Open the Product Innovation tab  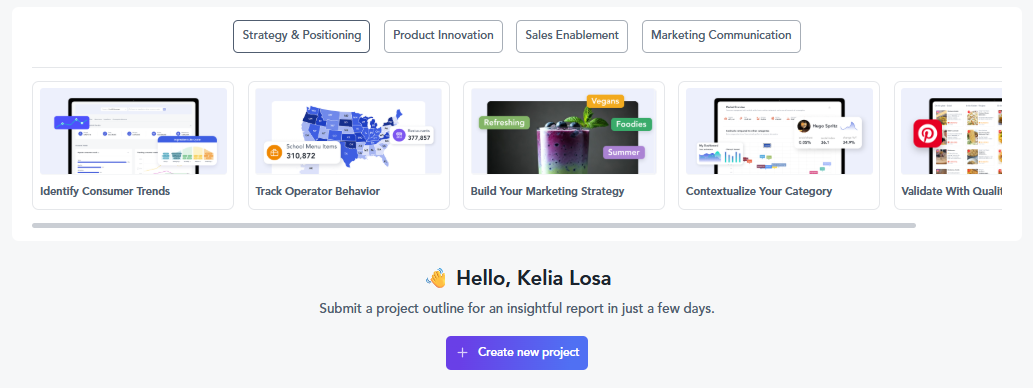[443, 36]
